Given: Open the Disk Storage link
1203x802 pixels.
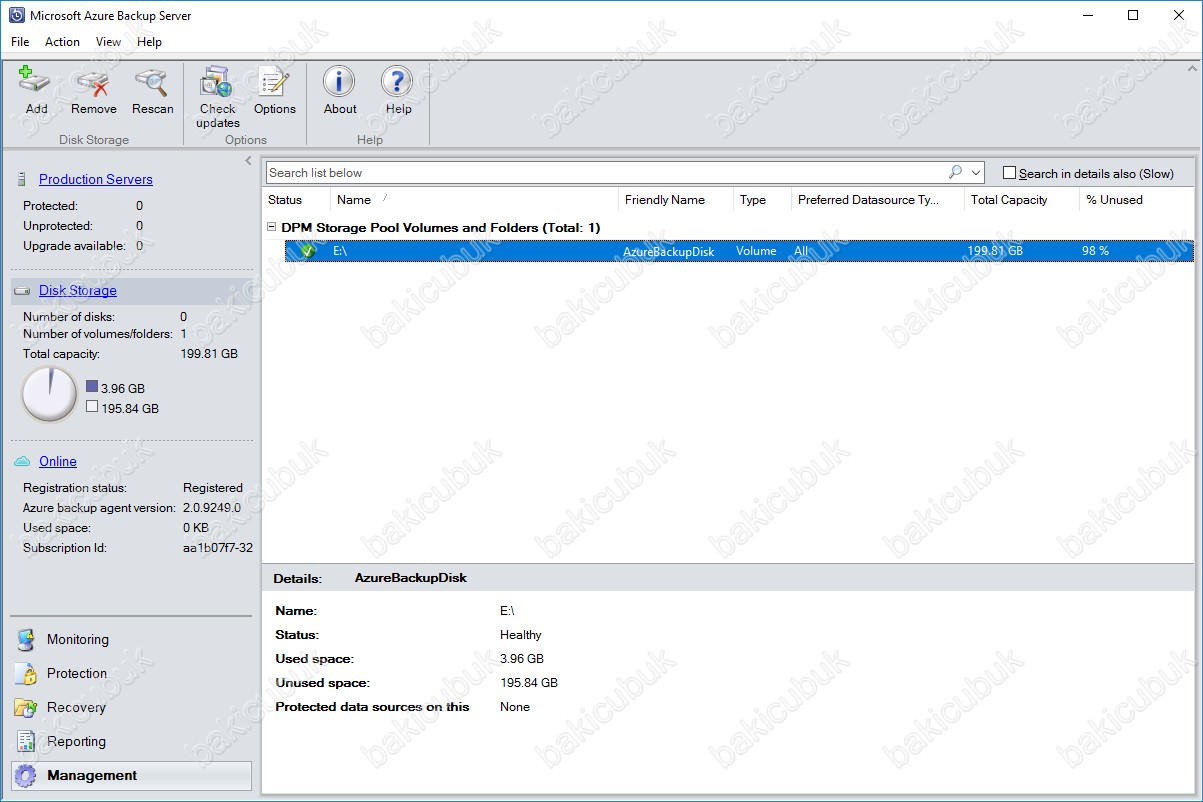Looking at the screenshot, I should [x=78, y=291].
